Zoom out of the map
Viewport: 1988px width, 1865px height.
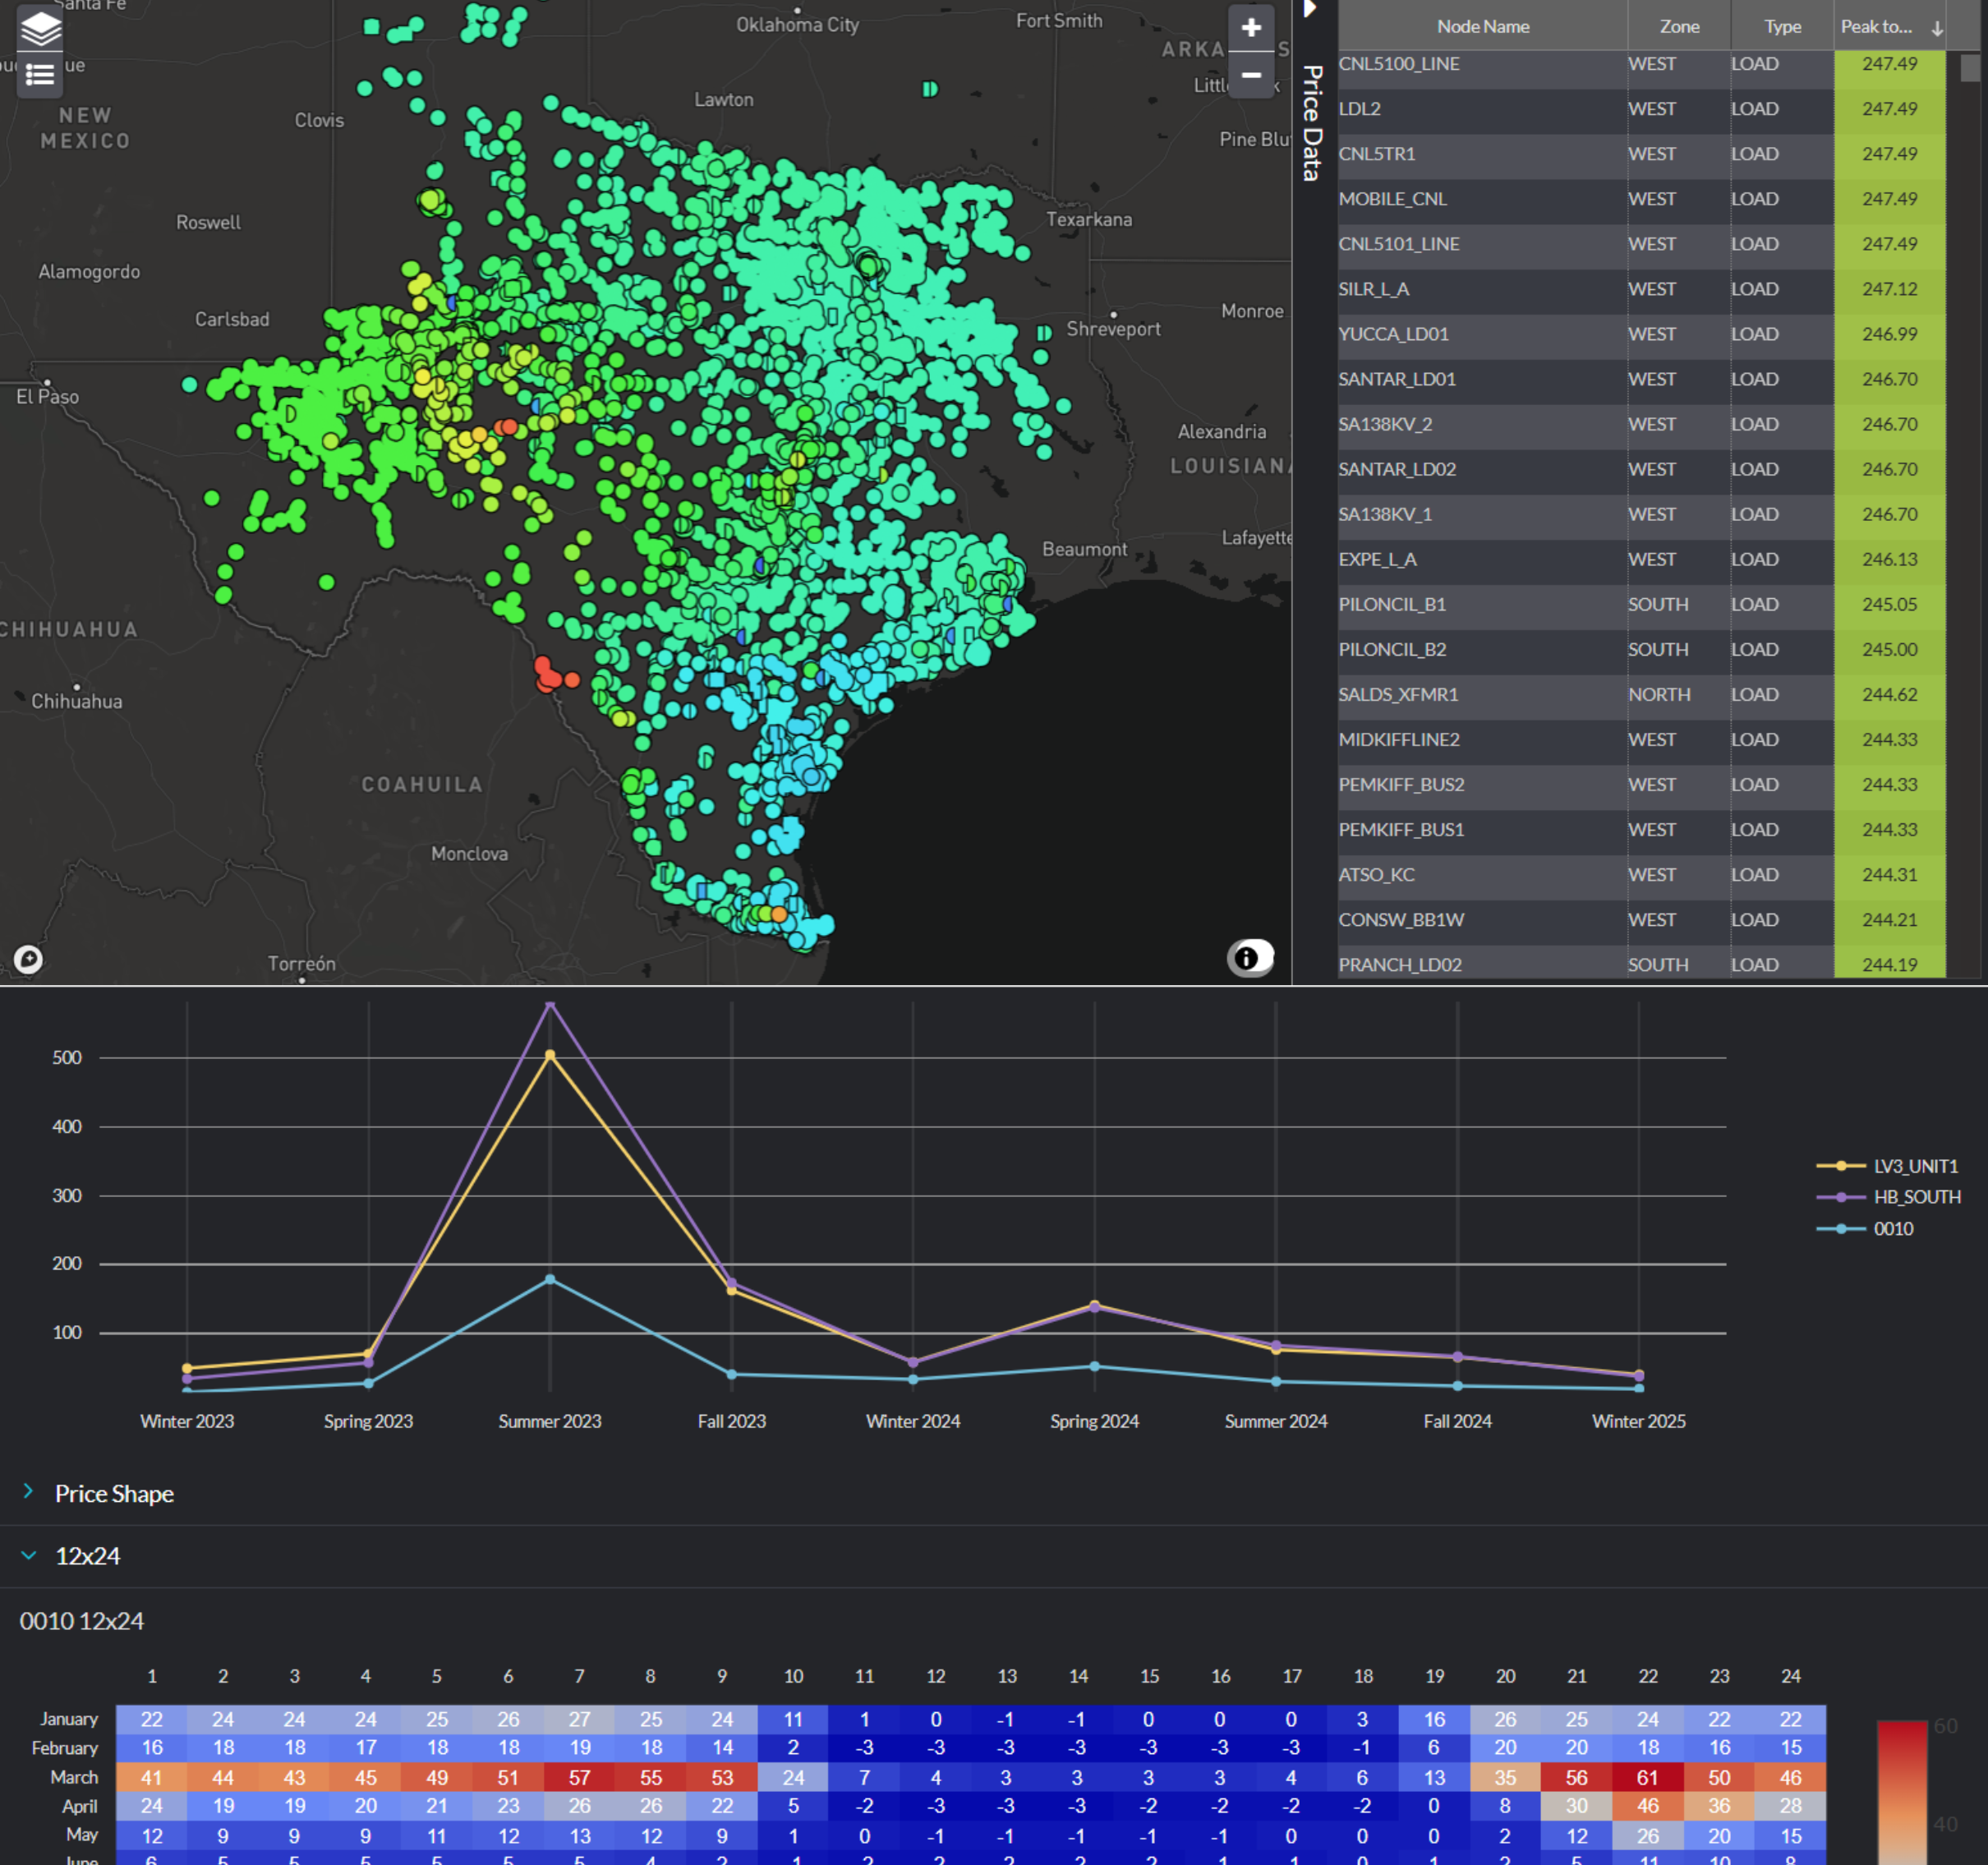pyautogui.click(x=1251, y=74)
